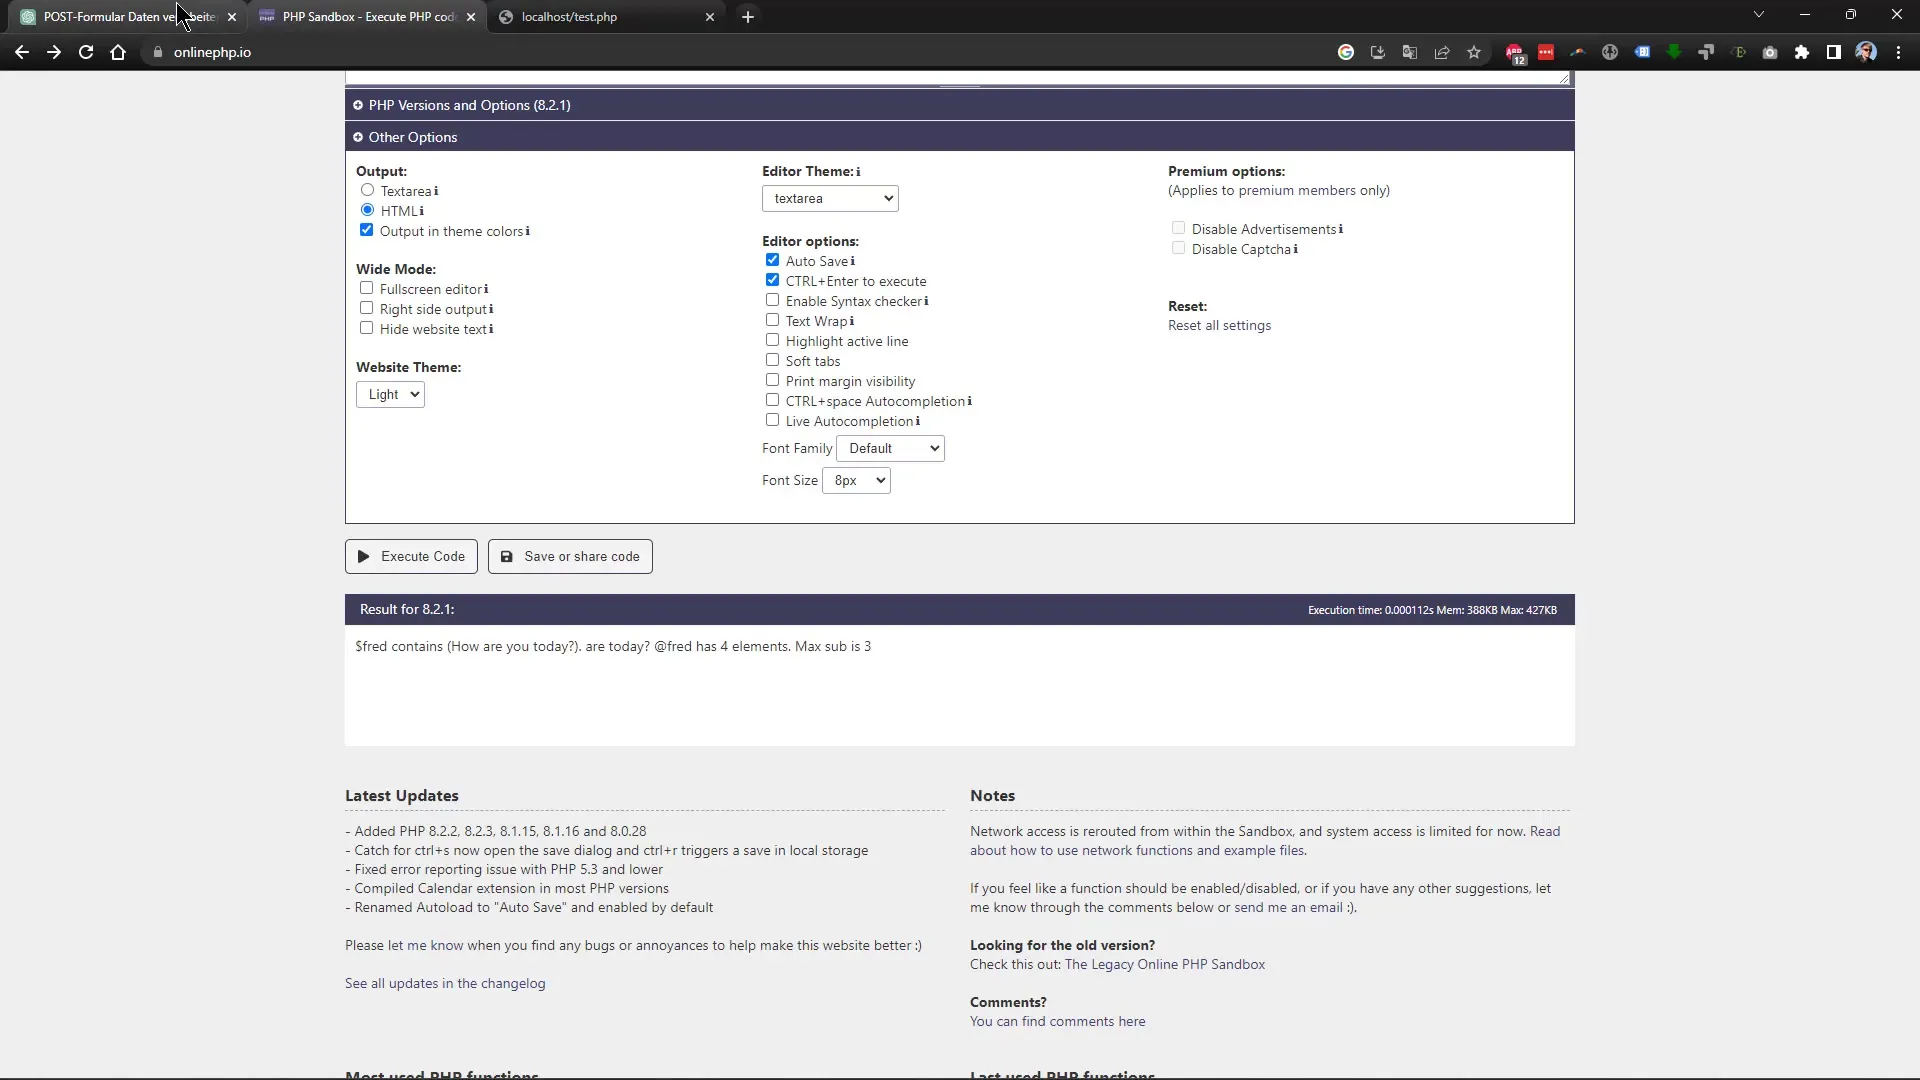
Task: Select the 8px Font Size dropdown
Action: (x=857, y=479)
